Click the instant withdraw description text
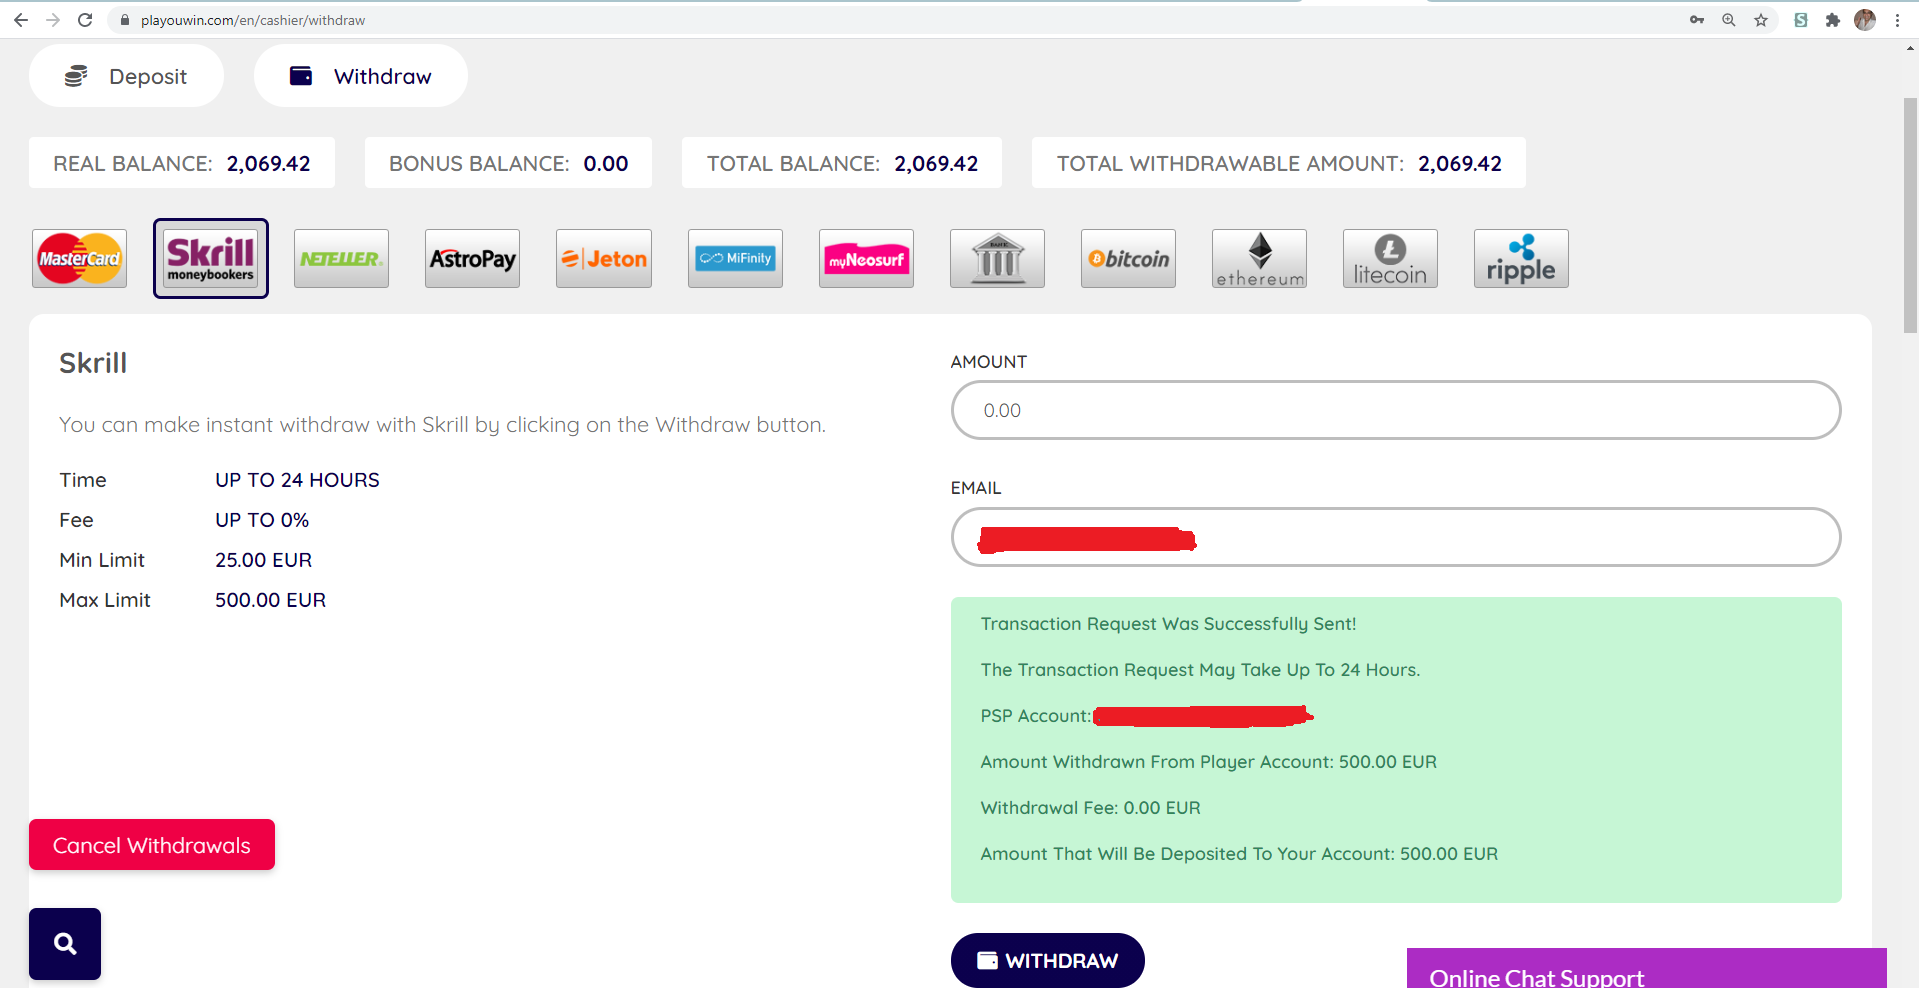Image resolution: width=1919 pixels, height=988 pixels. pos(442,425)
